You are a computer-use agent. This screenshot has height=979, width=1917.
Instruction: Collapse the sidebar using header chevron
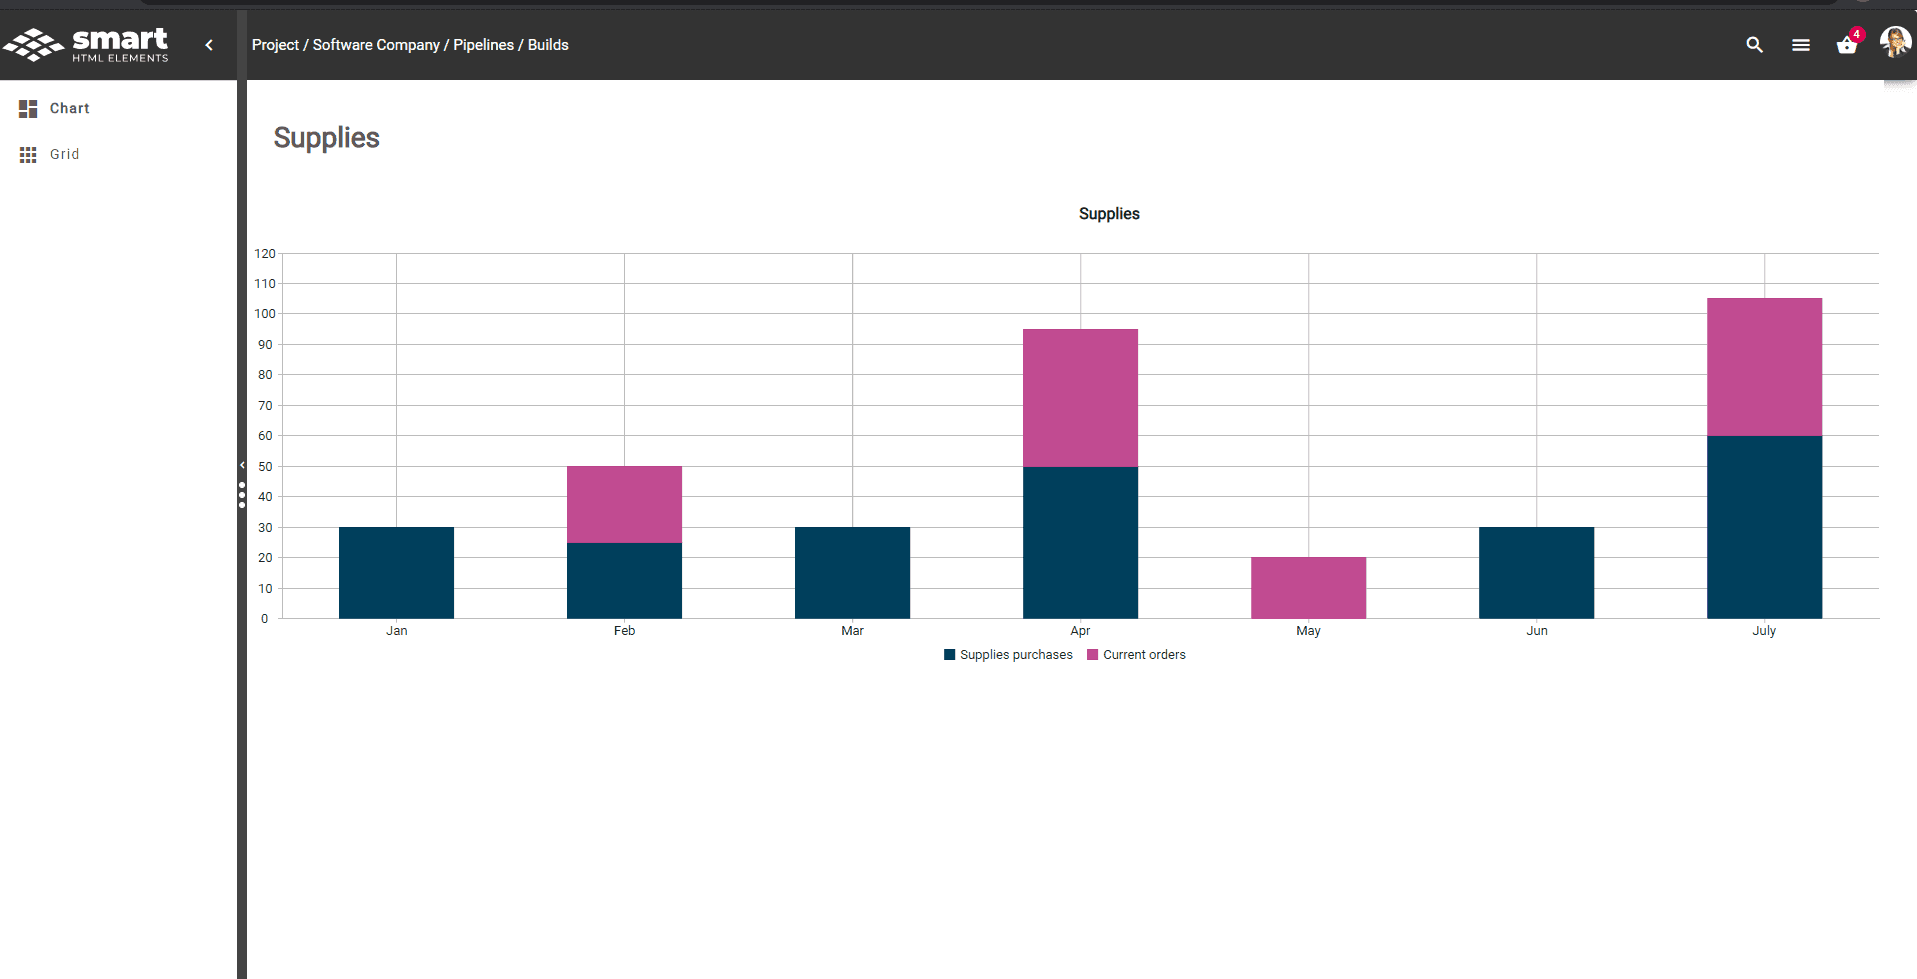point(209,45)
